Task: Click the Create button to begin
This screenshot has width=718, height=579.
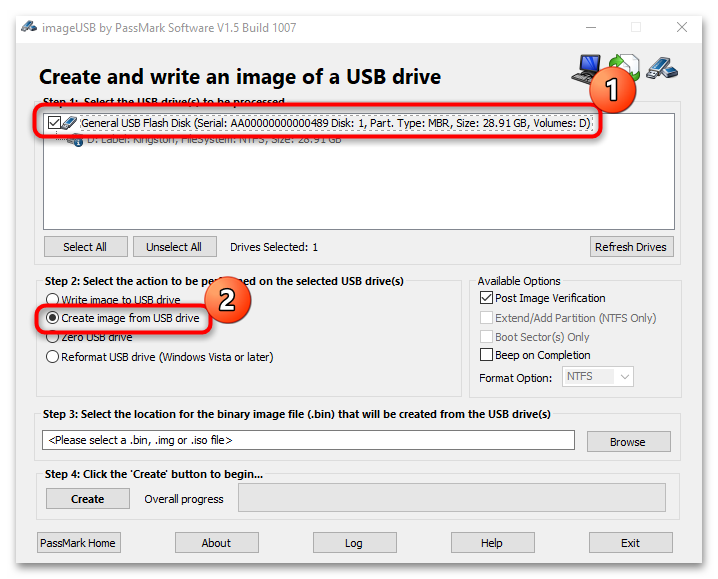Action: (87, 498)
